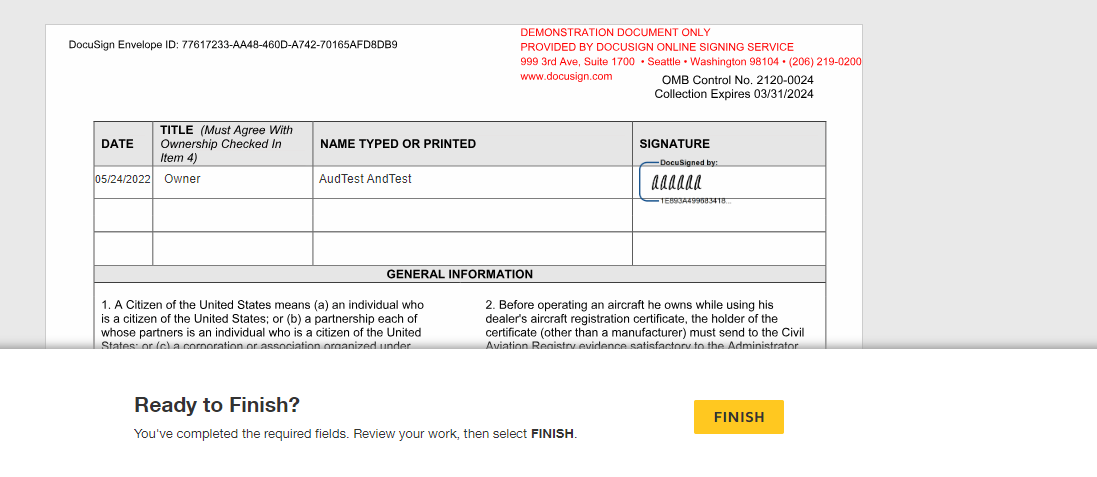Click the AudTest AndTest name field
1097x477 pixels.
coord(365,179)
